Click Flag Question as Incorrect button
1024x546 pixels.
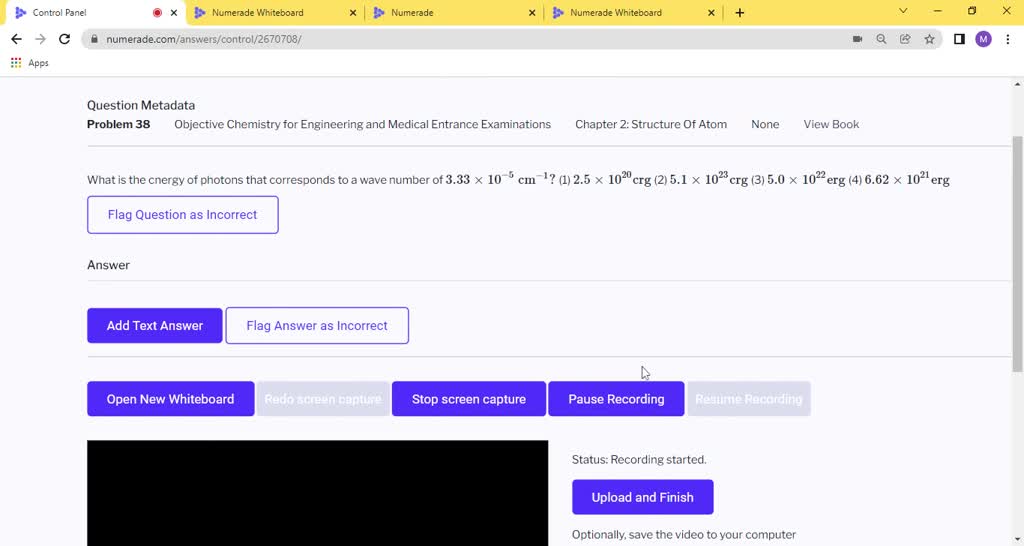tap(182, 215)
